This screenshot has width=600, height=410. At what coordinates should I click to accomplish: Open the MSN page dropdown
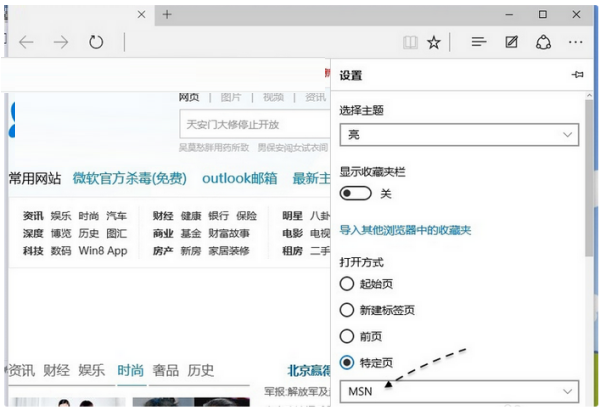[x=459, y=391]
